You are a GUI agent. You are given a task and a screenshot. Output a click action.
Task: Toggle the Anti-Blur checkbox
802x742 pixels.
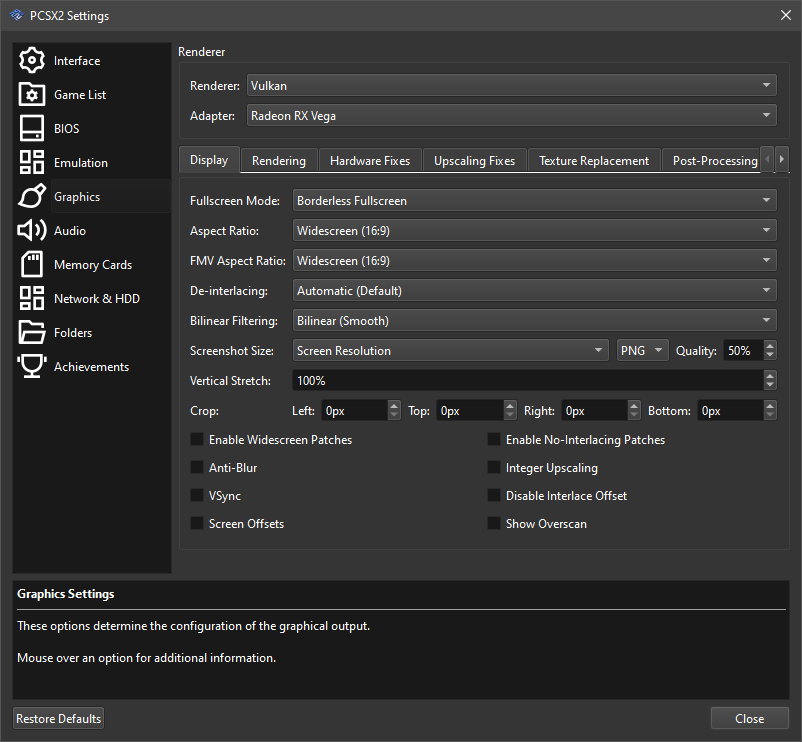(197, 467)
